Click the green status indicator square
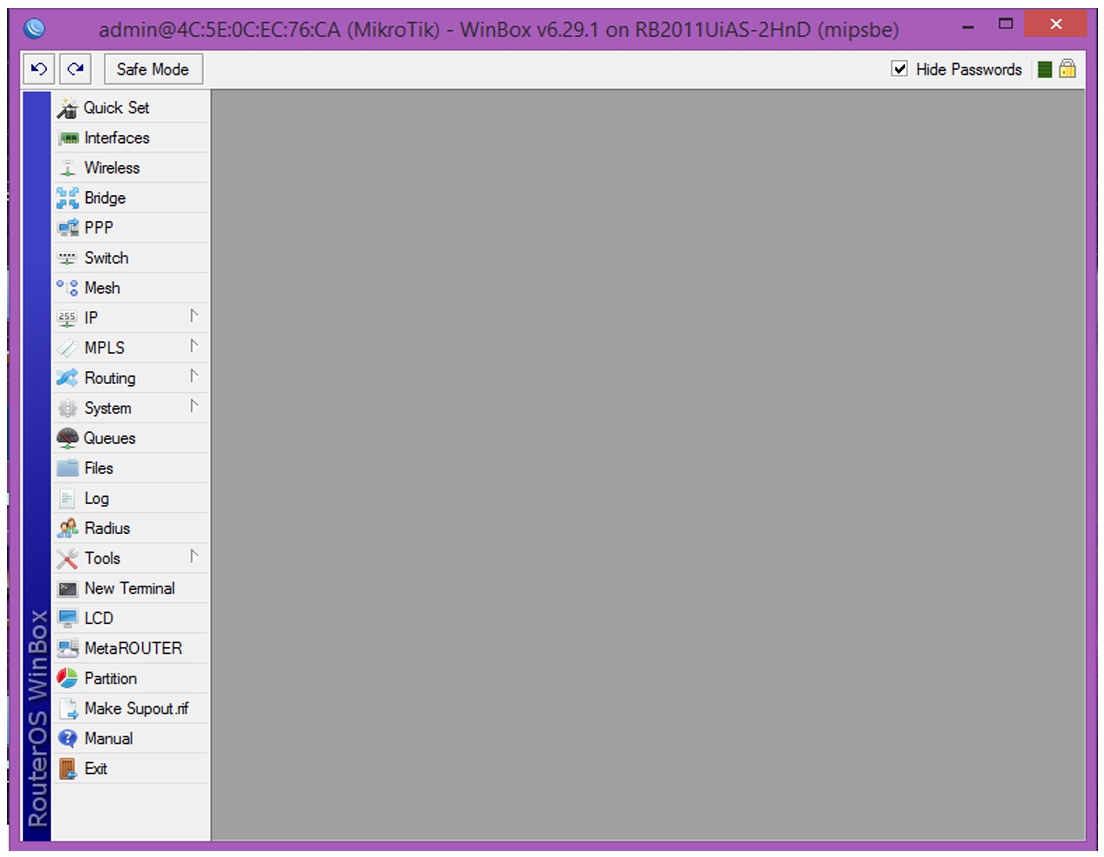The height and width of the screenshot is (857, 1104). (1045, 69)
